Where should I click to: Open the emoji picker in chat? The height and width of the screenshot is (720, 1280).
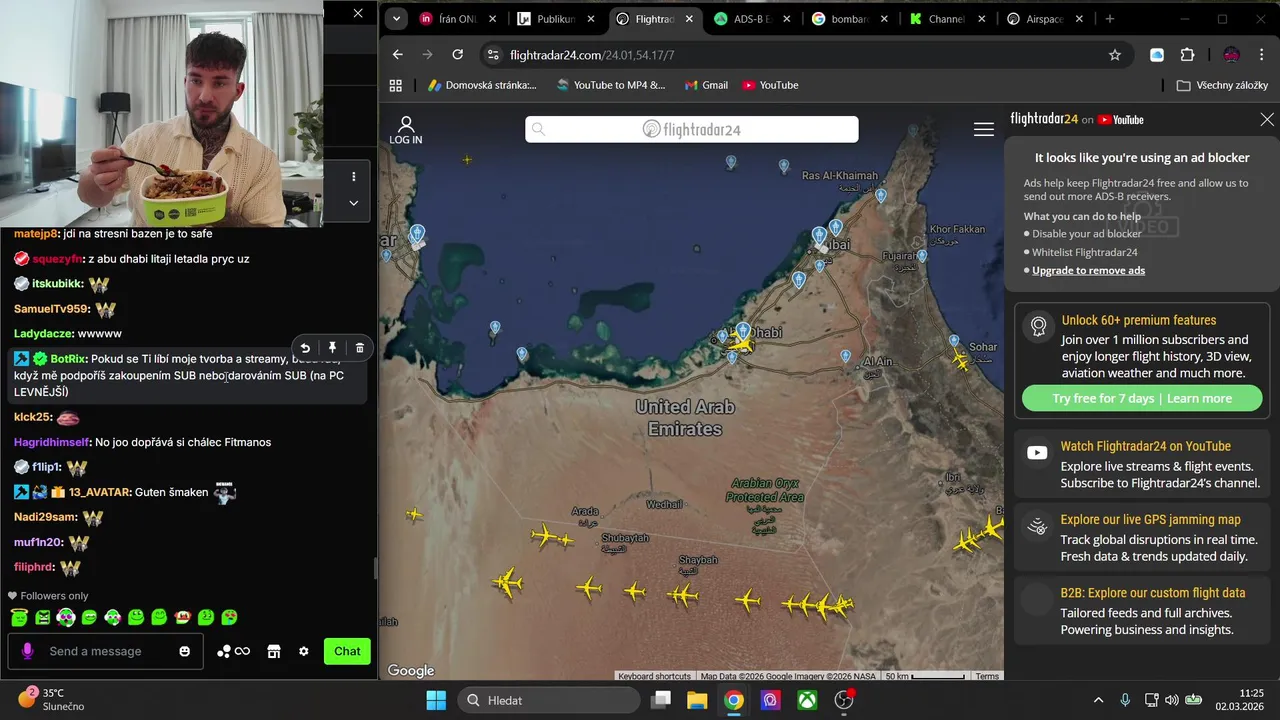[x=184, y=651]
